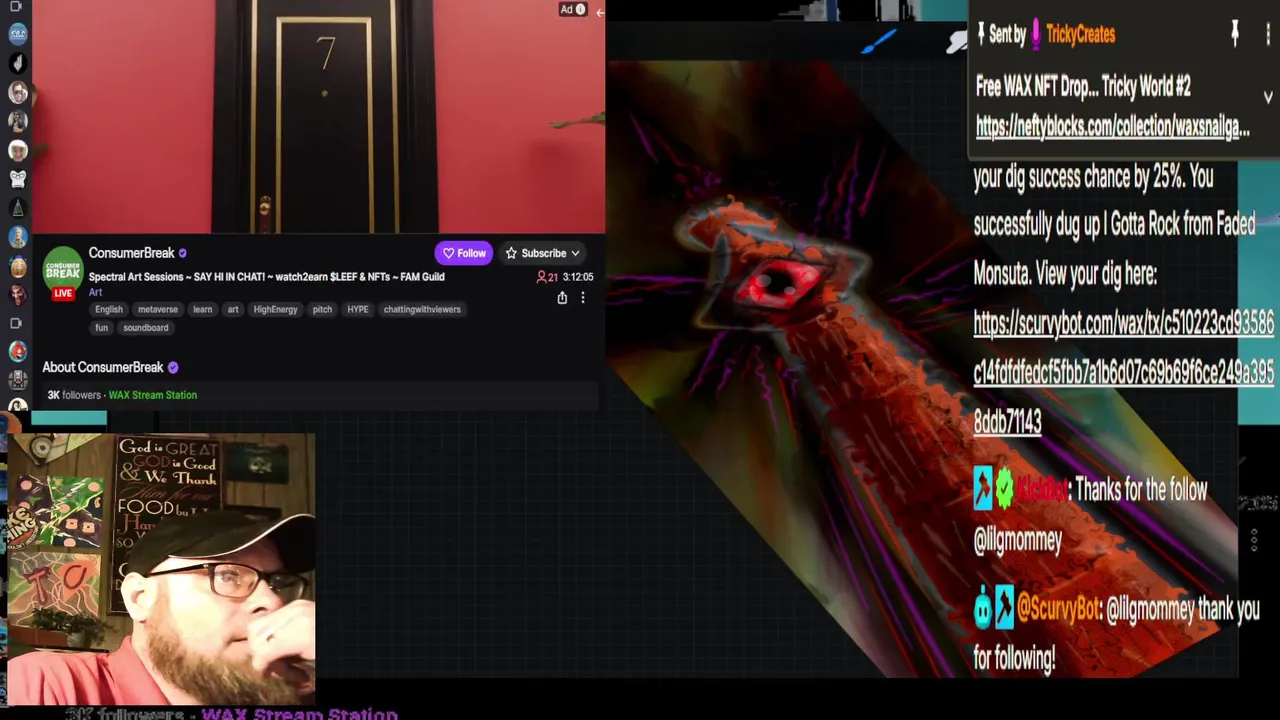The image size is (1280, 720).
Task: Open black channel icon with white blade logo
Action: point(18,63)
